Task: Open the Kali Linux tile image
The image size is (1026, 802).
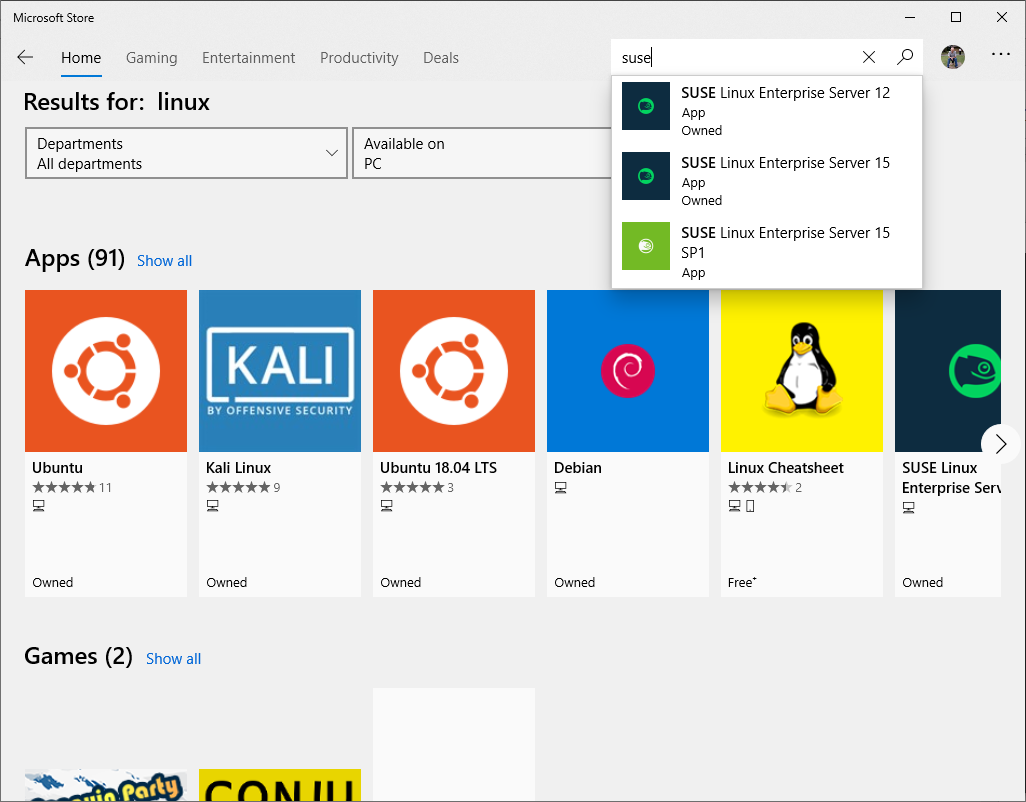Action: pos(280,371)
